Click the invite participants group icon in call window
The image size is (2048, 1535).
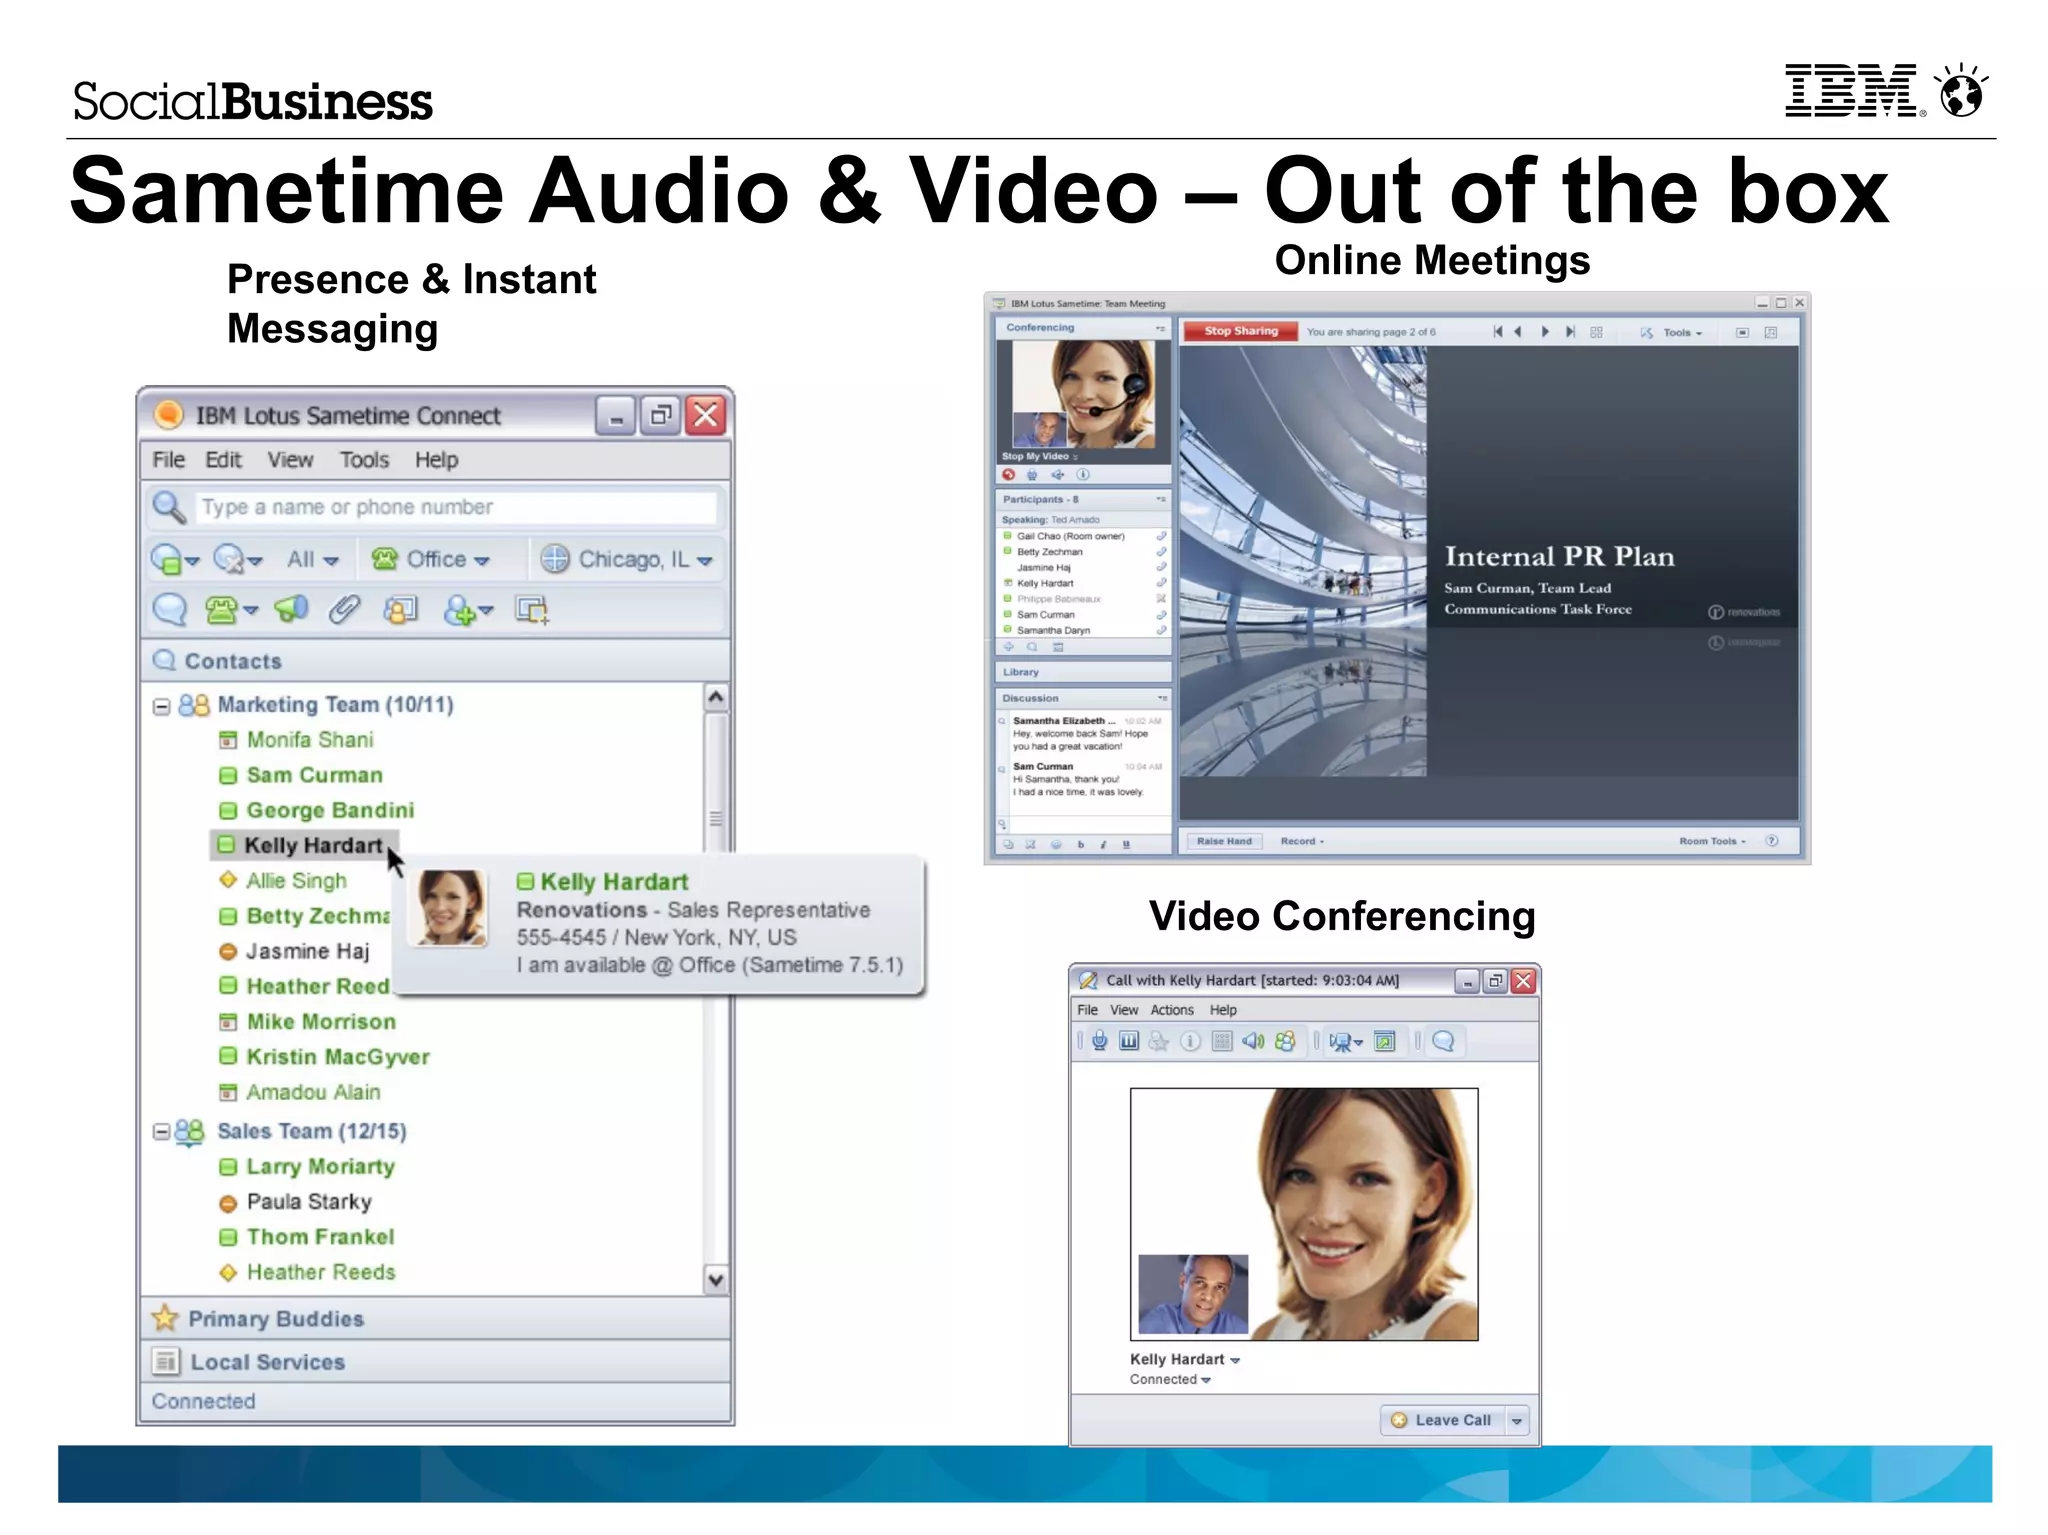point(1285,1041)
